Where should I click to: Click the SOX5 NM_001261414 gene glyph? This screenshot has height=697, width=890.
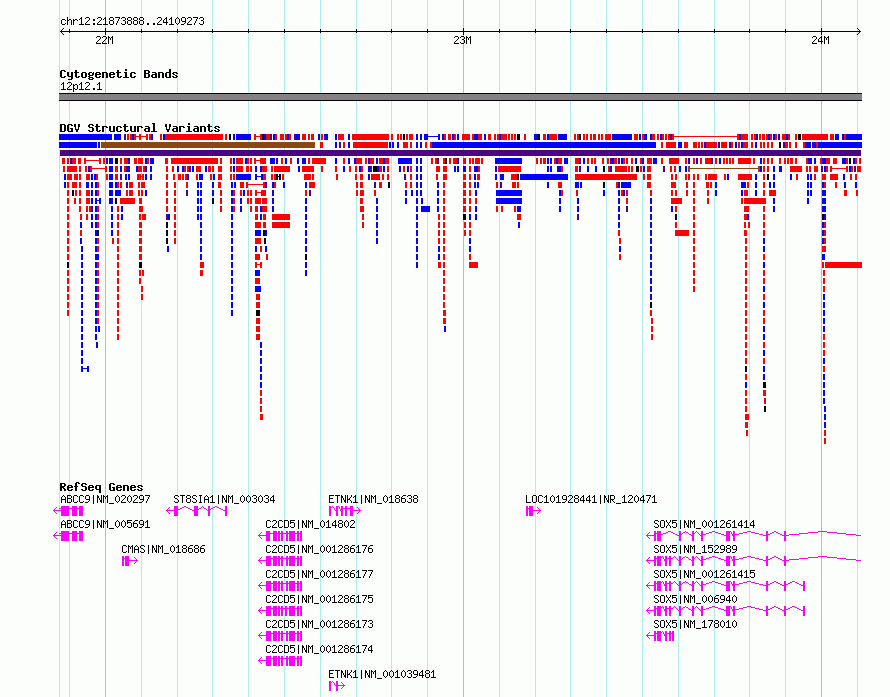point(754,536)
